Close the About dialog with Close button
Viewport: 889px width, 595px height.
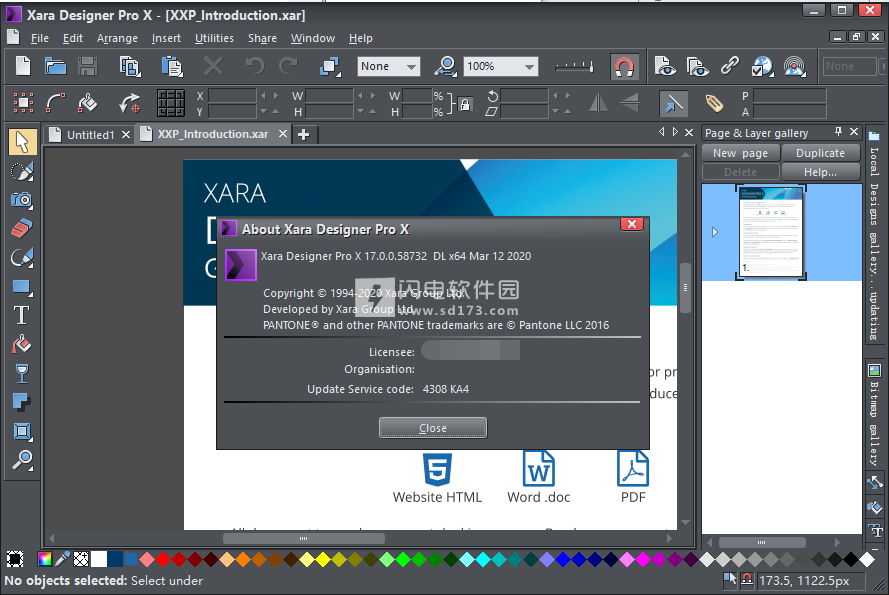point(433,428)
